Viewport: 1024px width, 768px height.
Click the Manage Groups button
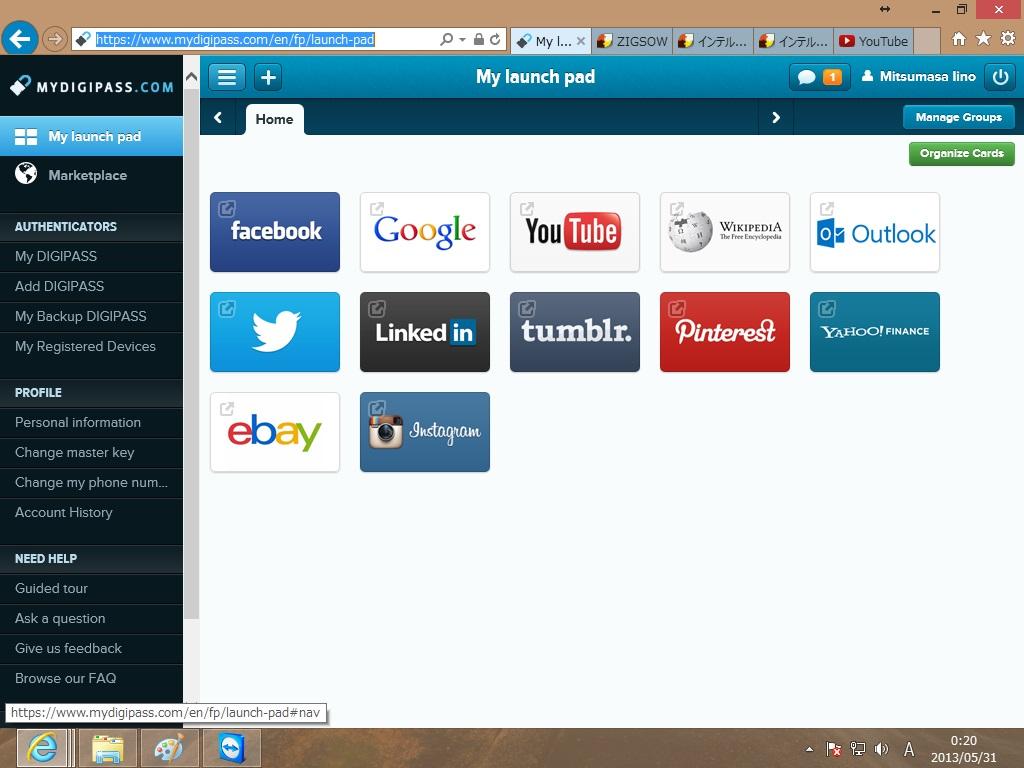tap(958, 118)
